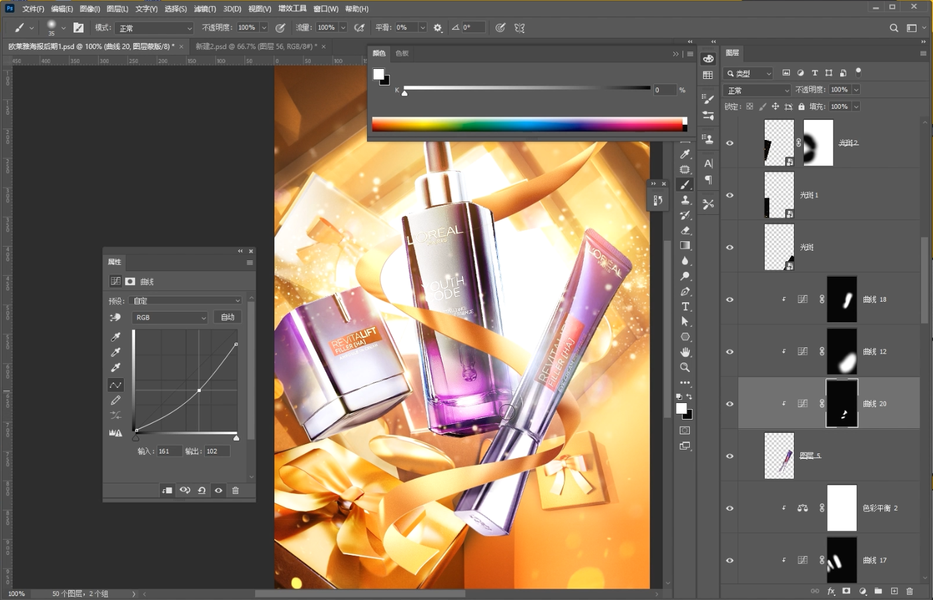Click the 自动 auto button in Curves
The height and width of the screenshot is (600, 933).
click(227, 317)
